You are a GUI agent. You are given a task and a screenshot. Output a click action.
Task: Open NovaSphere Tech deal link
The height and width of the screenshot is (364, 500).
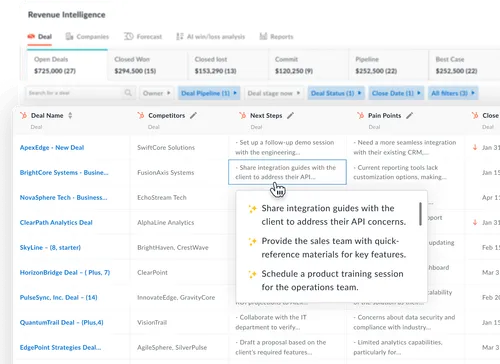coord(63,198)
